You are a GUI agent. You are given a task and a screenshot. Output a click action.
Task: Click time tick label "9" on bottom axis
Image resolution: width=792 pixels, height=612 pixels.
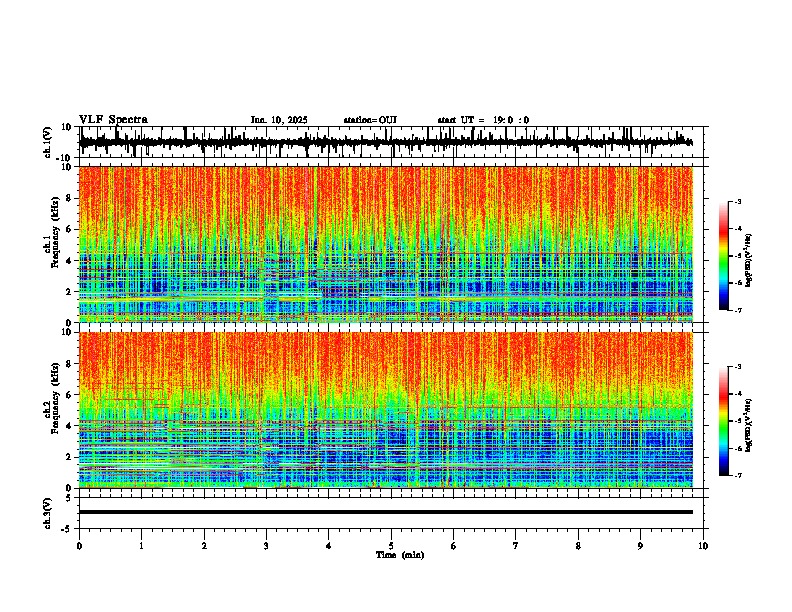(x=640, y=546)
